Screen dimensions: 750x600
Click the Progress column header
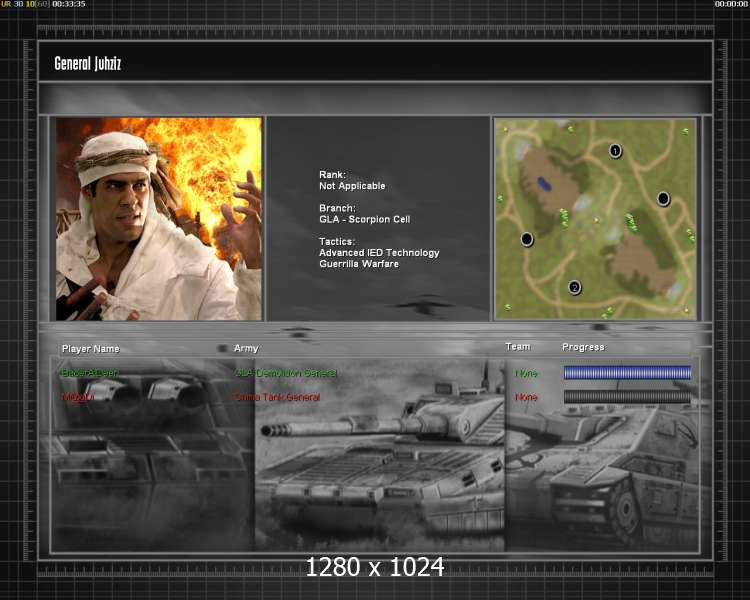(583, 347)
